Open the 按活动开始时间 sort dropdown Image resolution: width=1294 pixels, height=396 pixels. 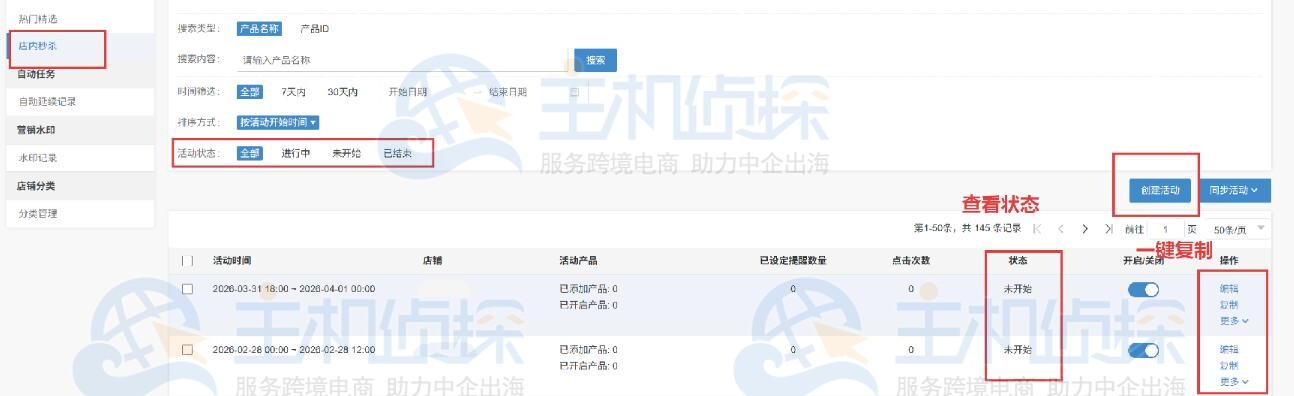(278, 122)
